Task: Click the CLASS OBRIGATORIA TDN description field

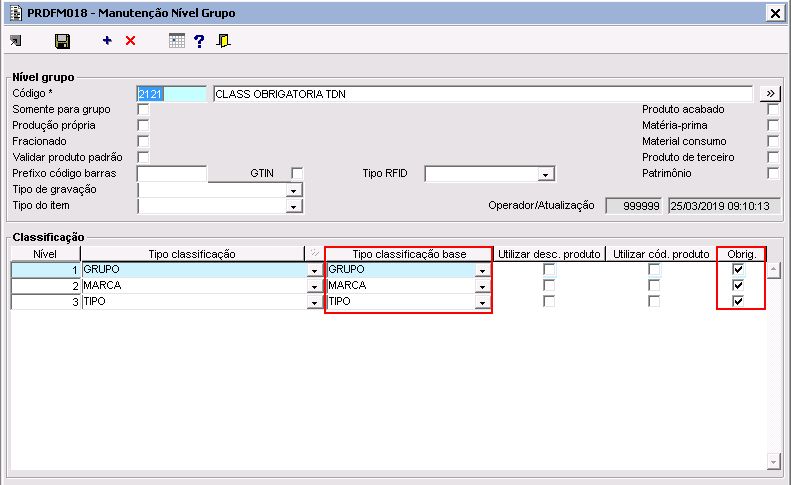Action: click(x=483, y=94)
